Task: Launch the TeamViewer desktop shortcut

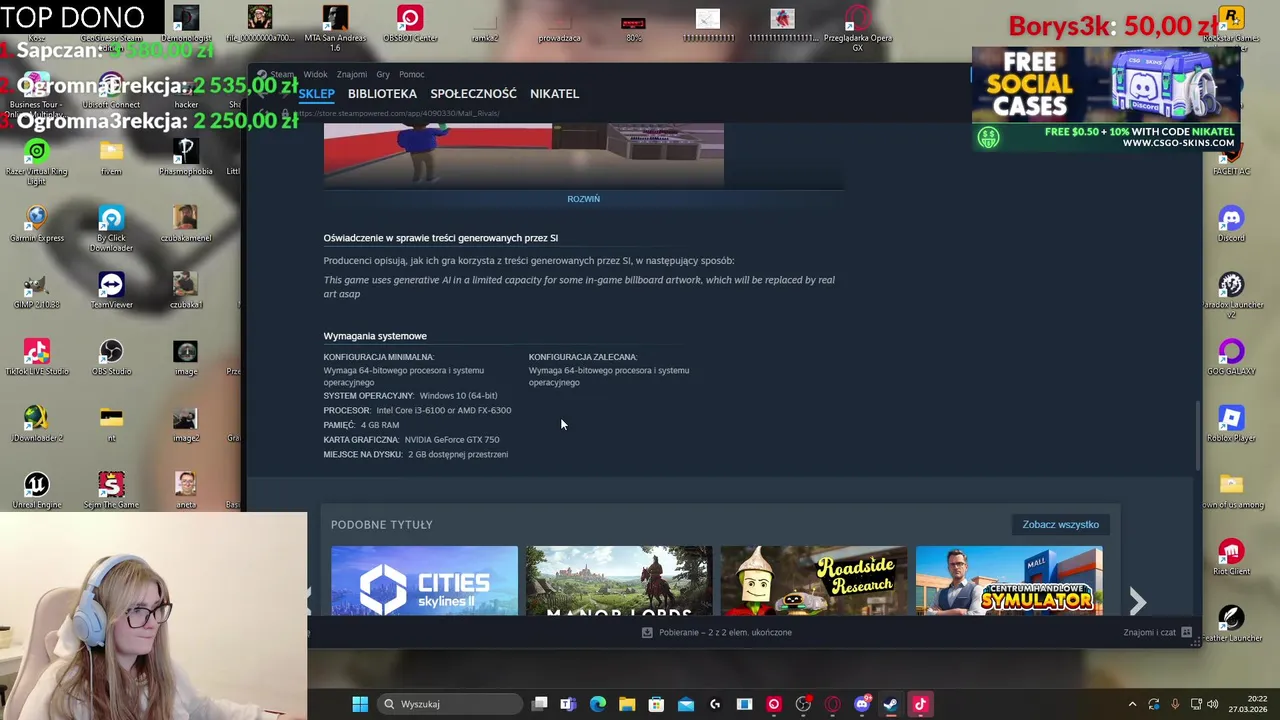Action: 111,291
